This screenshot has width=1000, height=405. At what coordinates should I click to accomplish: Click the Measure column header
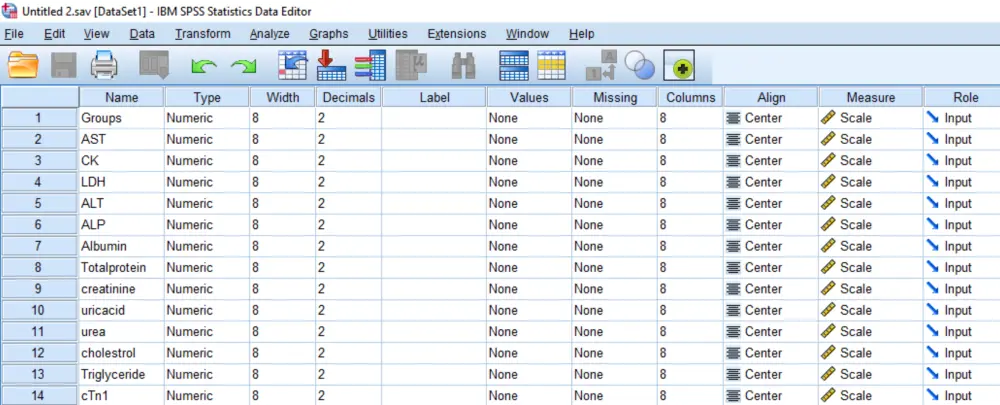tap(871, 98)
